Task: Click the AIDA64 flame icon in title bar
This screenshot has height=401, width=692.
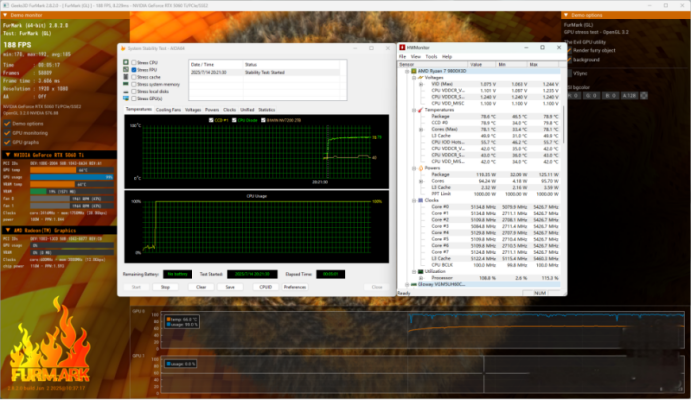Action: click(123, 48)
